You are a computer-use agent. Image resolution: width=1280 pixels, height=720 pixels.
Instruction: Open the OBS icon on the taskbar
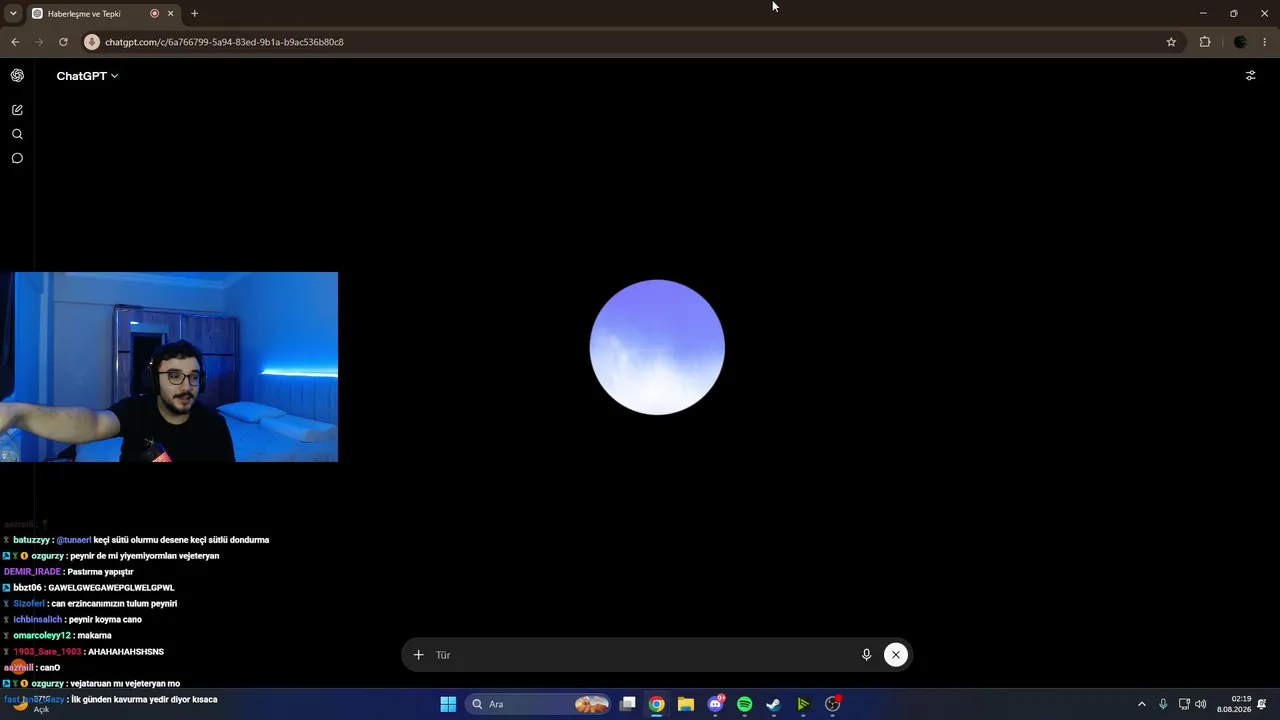coord(832,704)
